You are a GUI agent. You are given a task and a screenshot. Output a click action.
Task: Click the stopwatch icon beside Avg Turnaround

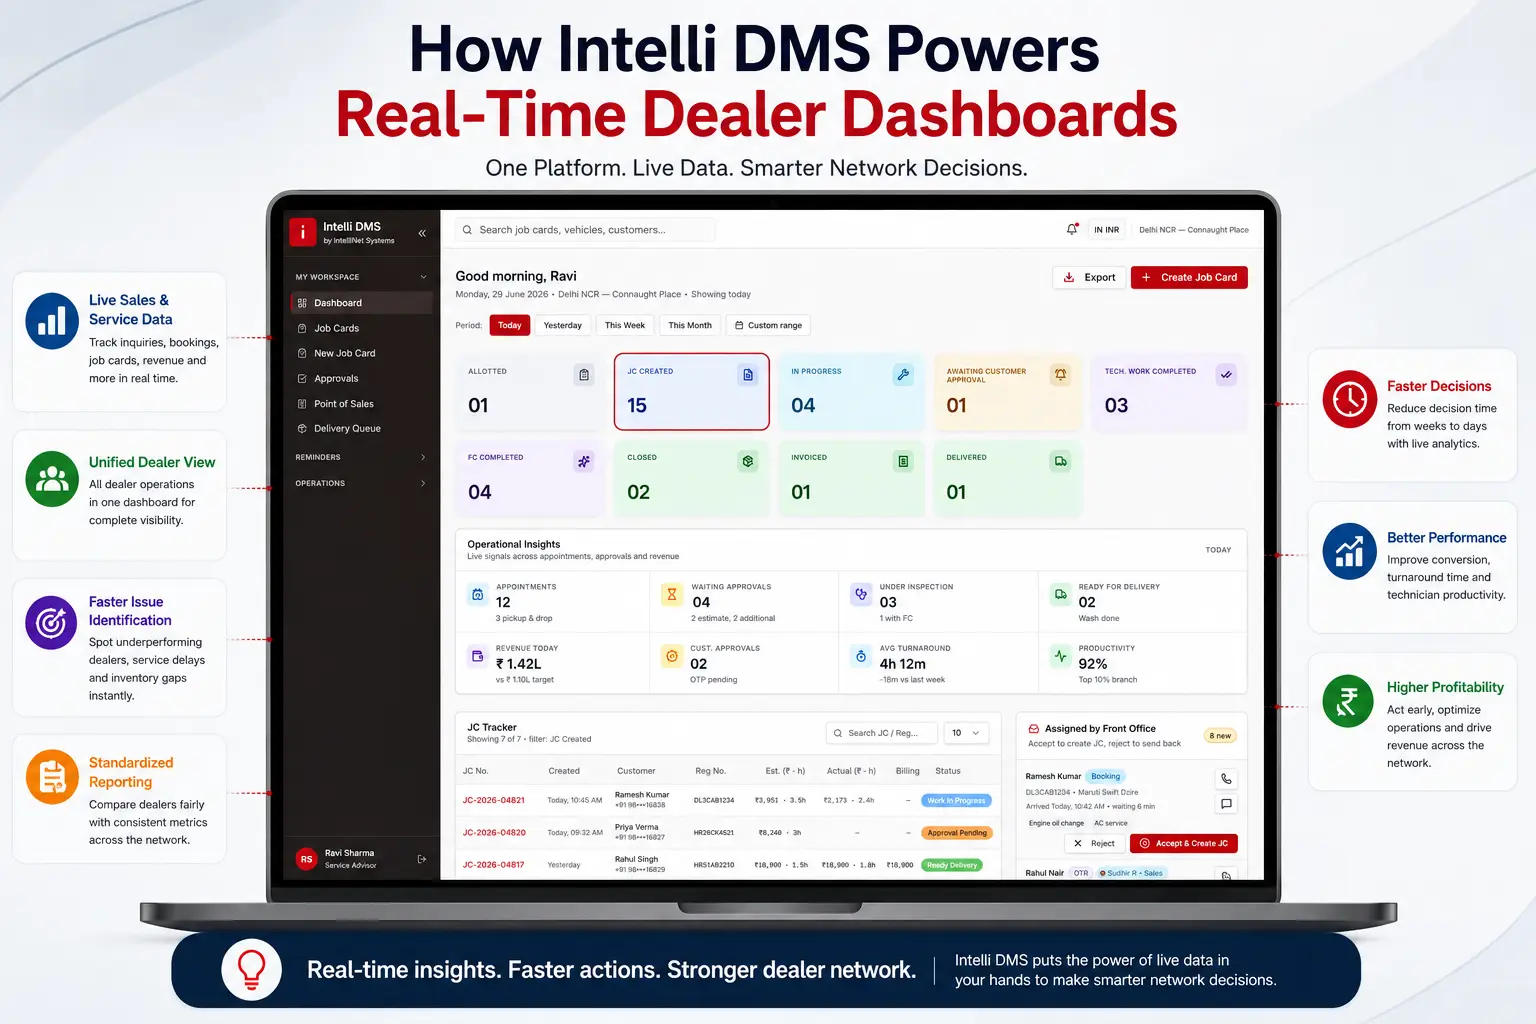[x=861, y=657]
